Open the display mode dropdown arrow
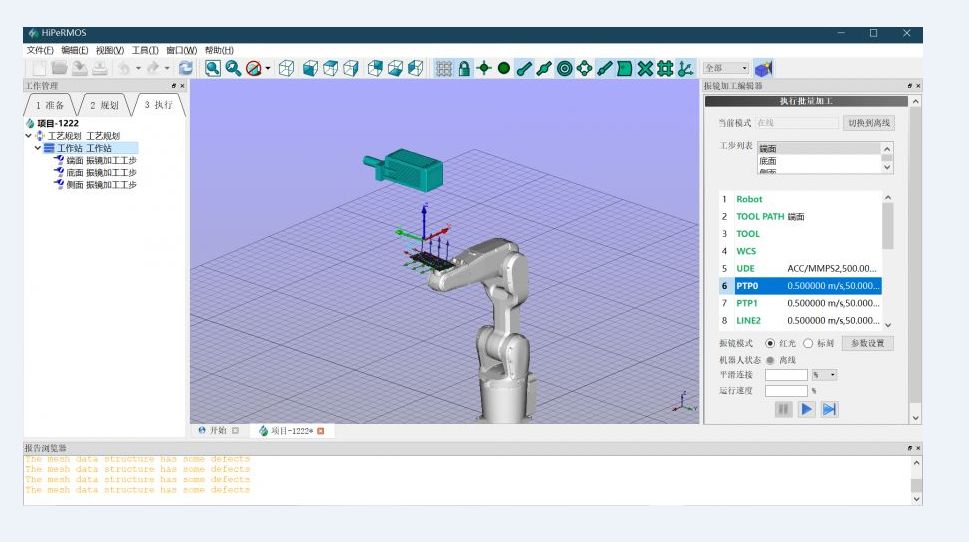This screenshot has height=542, width=969. (268, 68)
